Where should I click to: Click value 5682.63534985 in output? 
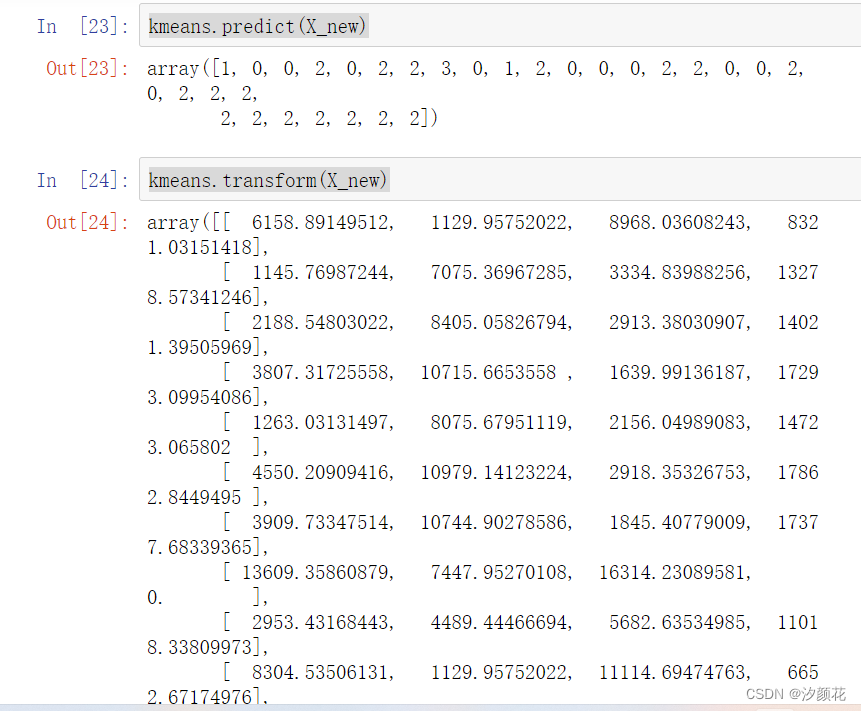pyautogui.click(x=679, y=622)
